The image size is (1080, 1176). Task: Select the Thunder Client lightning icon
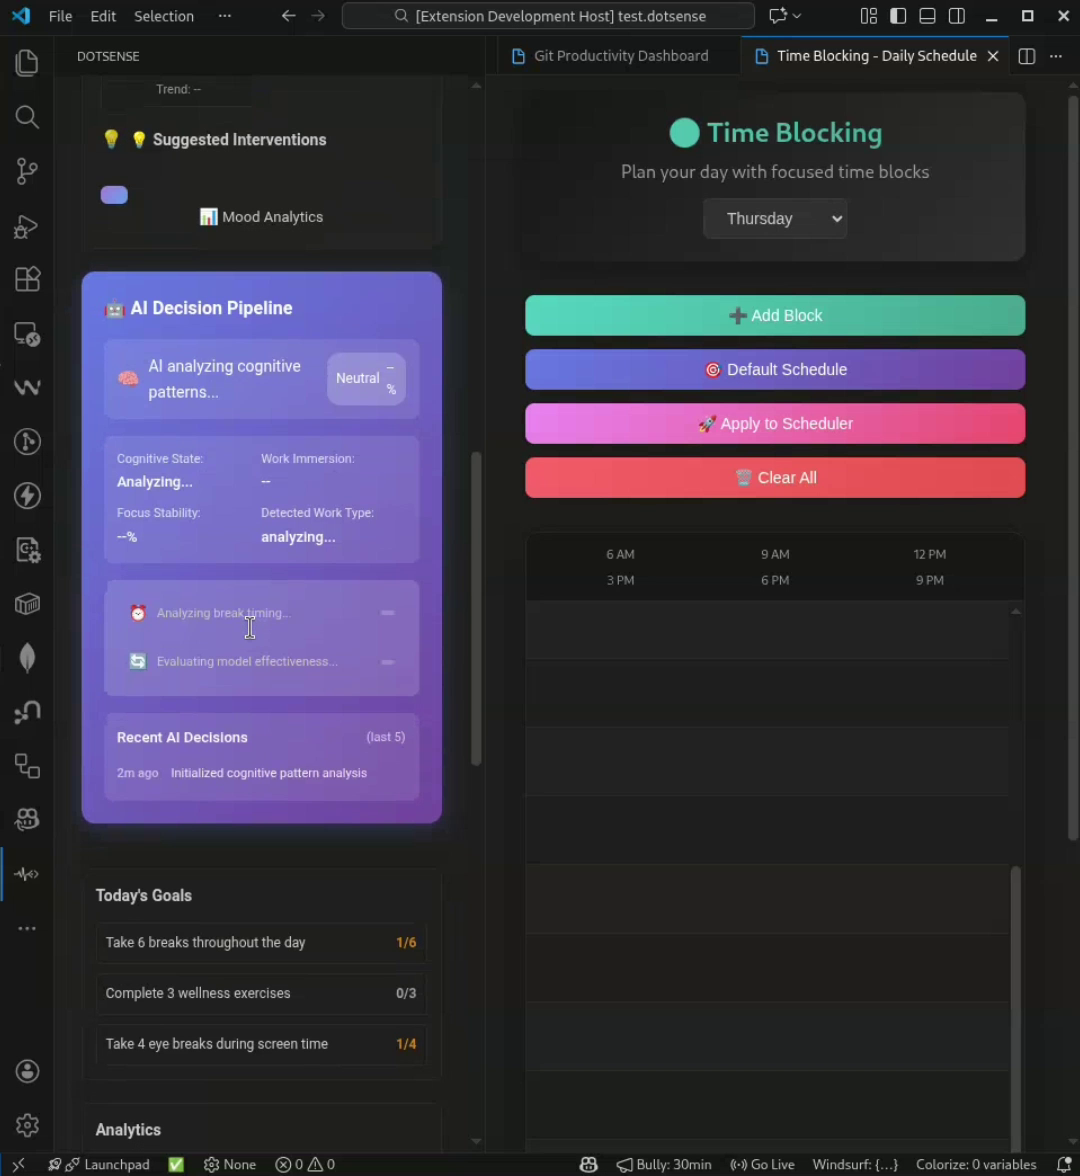click(27, 495)
